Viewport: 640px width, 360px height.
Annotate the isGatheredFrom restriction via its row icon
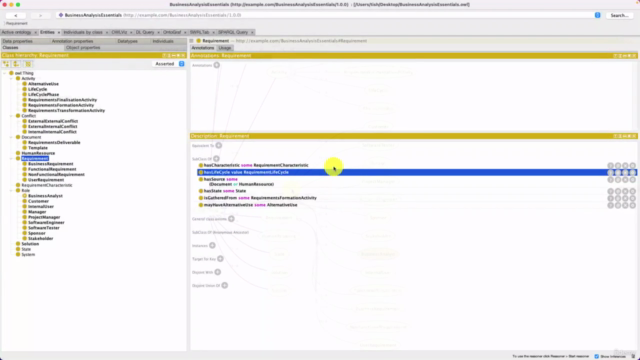618,198
